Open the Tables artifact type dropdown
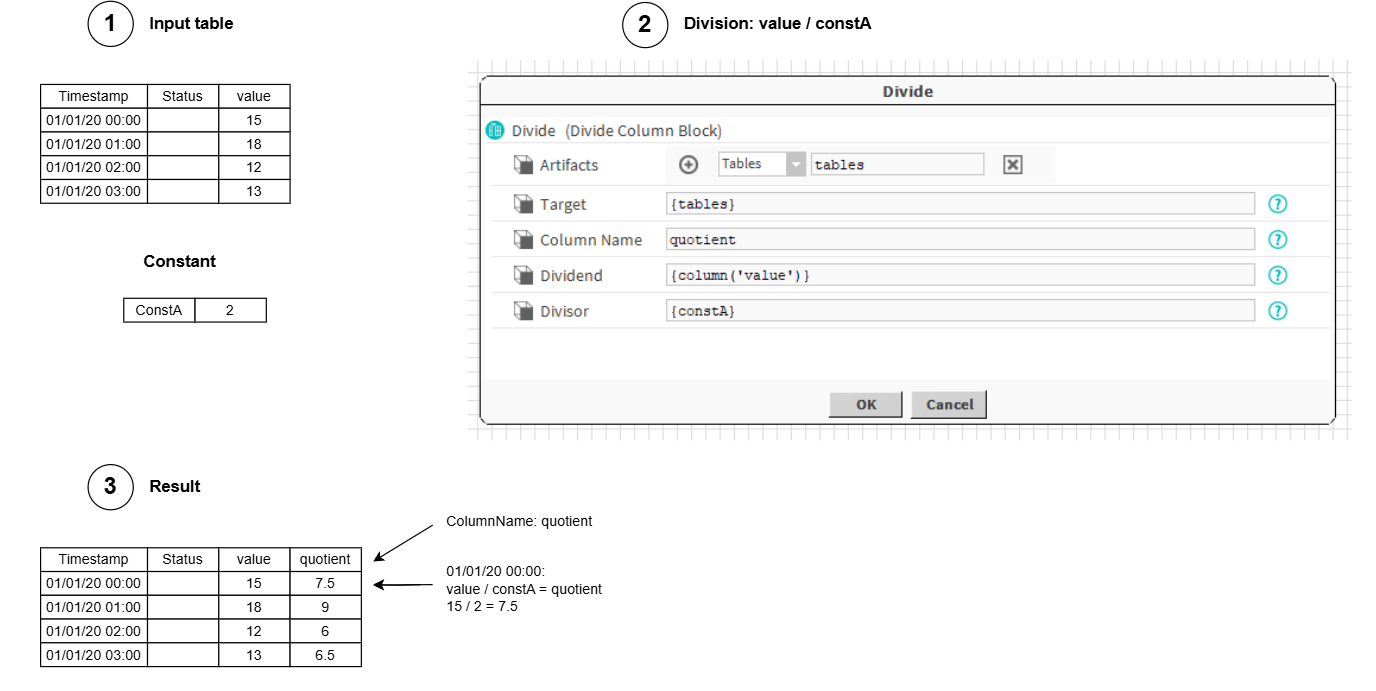 (x=795, y=165)
